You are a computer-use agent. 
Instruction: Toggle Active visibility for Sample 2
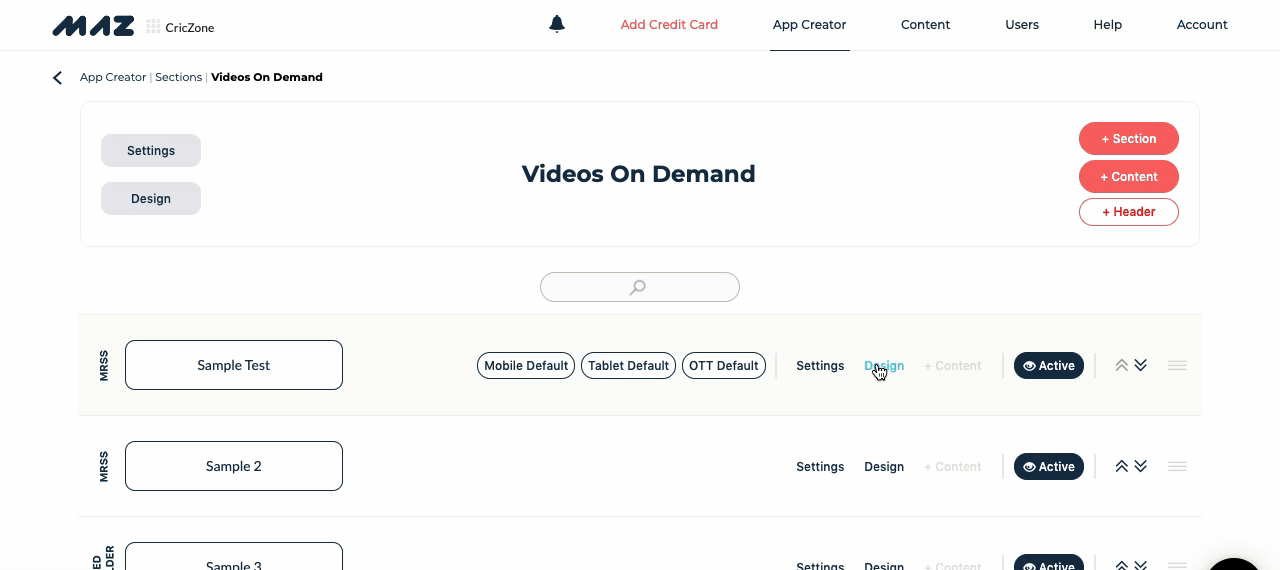[x=1049, y=466]
